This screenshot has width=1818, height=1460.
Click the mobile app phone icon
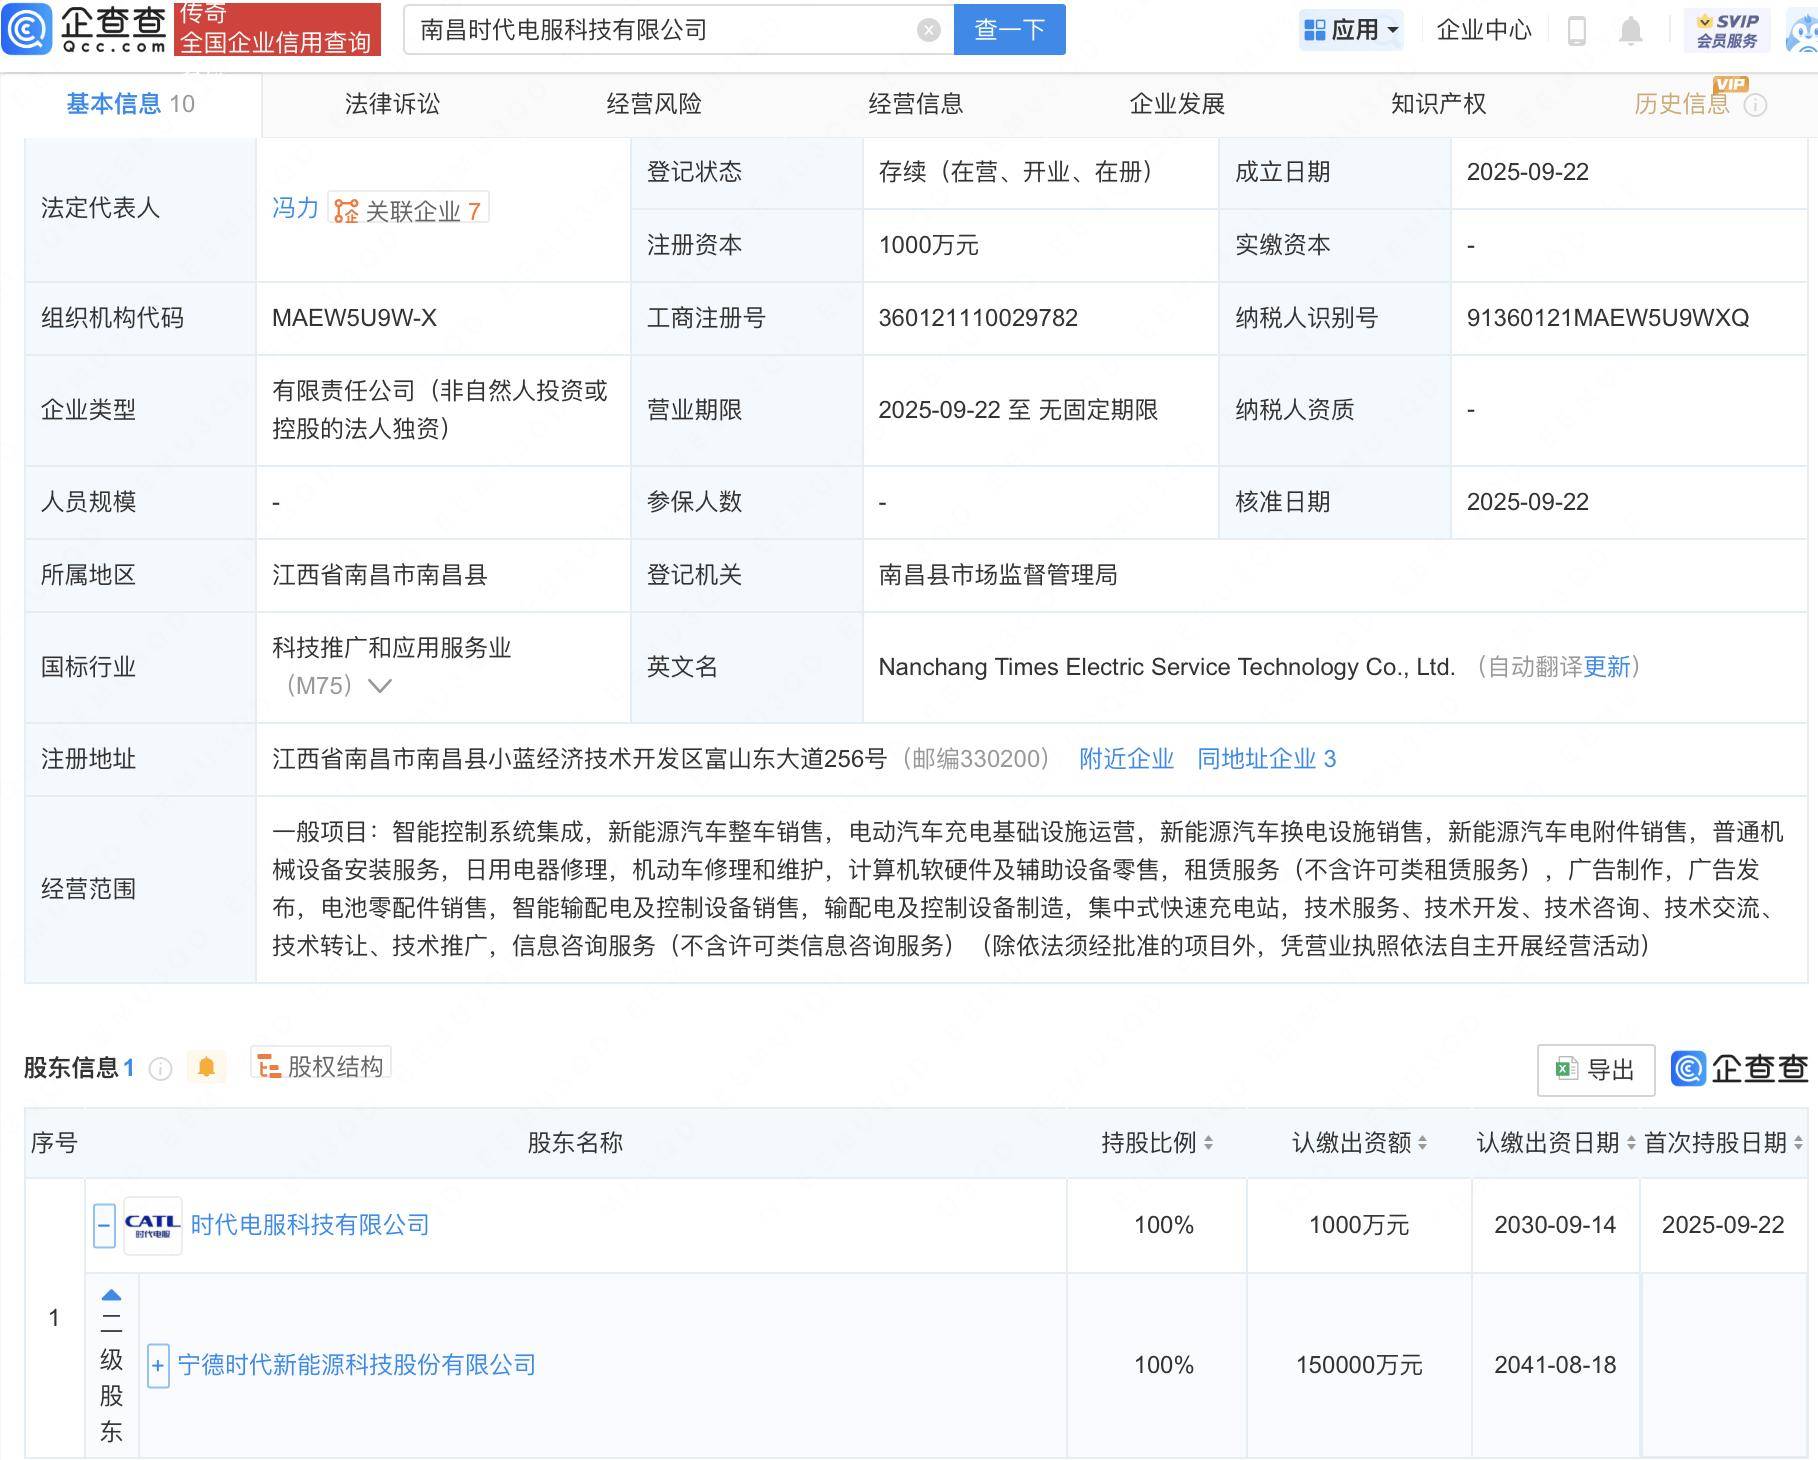[x=1578, y=30]
